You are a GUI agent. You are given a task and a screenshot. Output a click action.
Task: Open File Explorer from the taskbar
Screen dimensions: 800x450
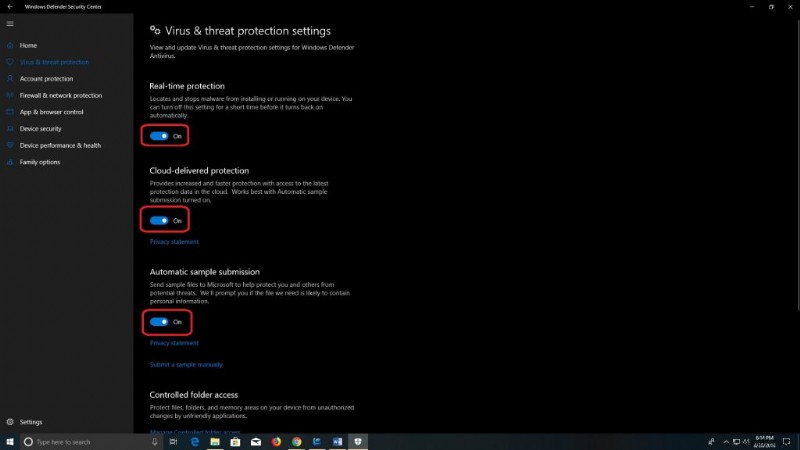215,442
